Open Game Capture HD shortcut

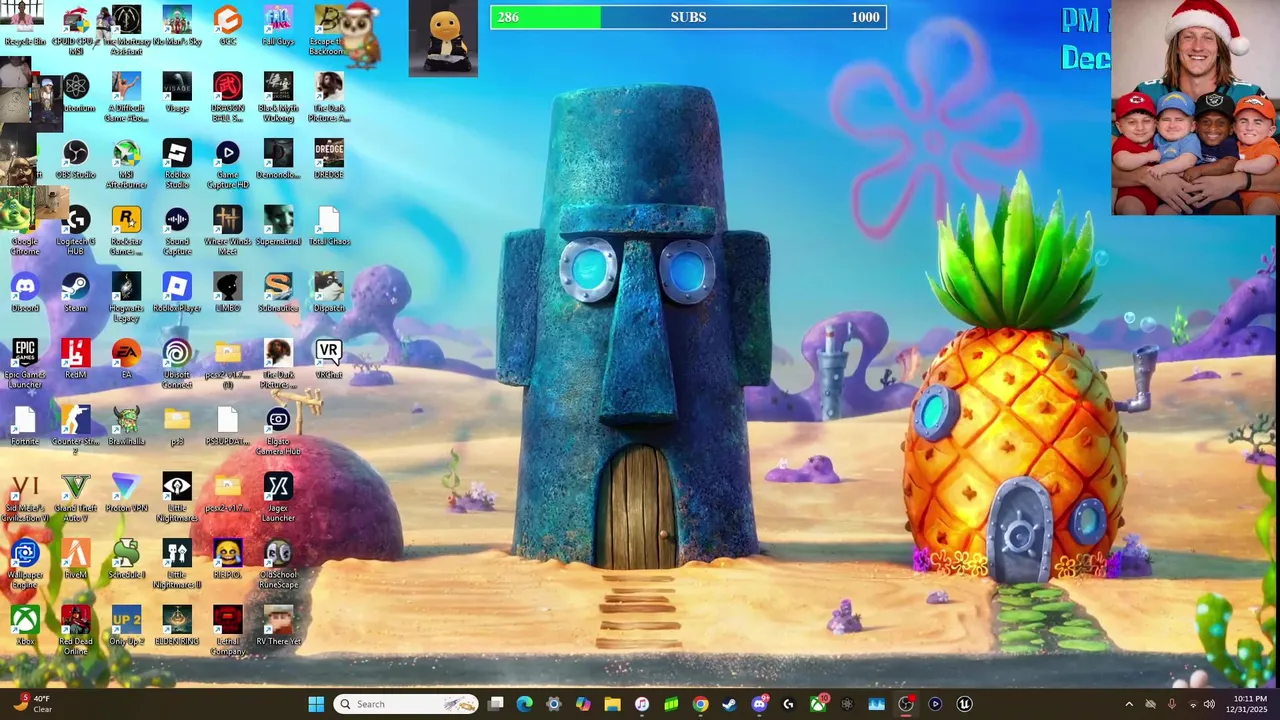coord(227,164)
